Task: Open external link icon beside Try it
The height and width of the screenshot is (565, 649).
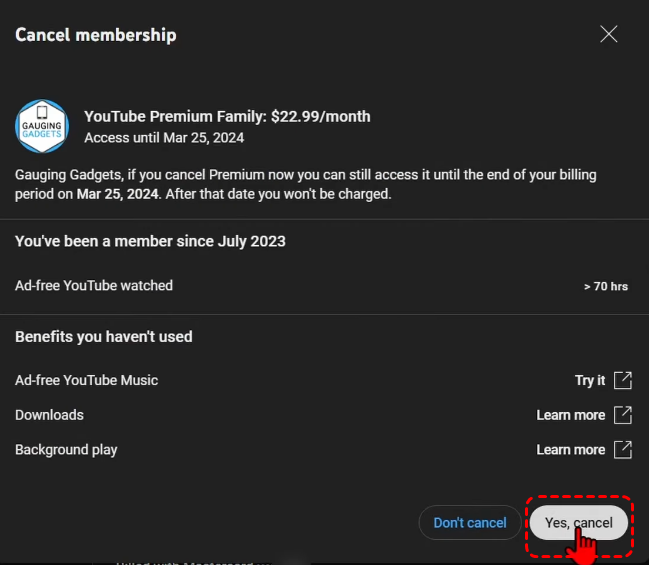Action: 623,380
